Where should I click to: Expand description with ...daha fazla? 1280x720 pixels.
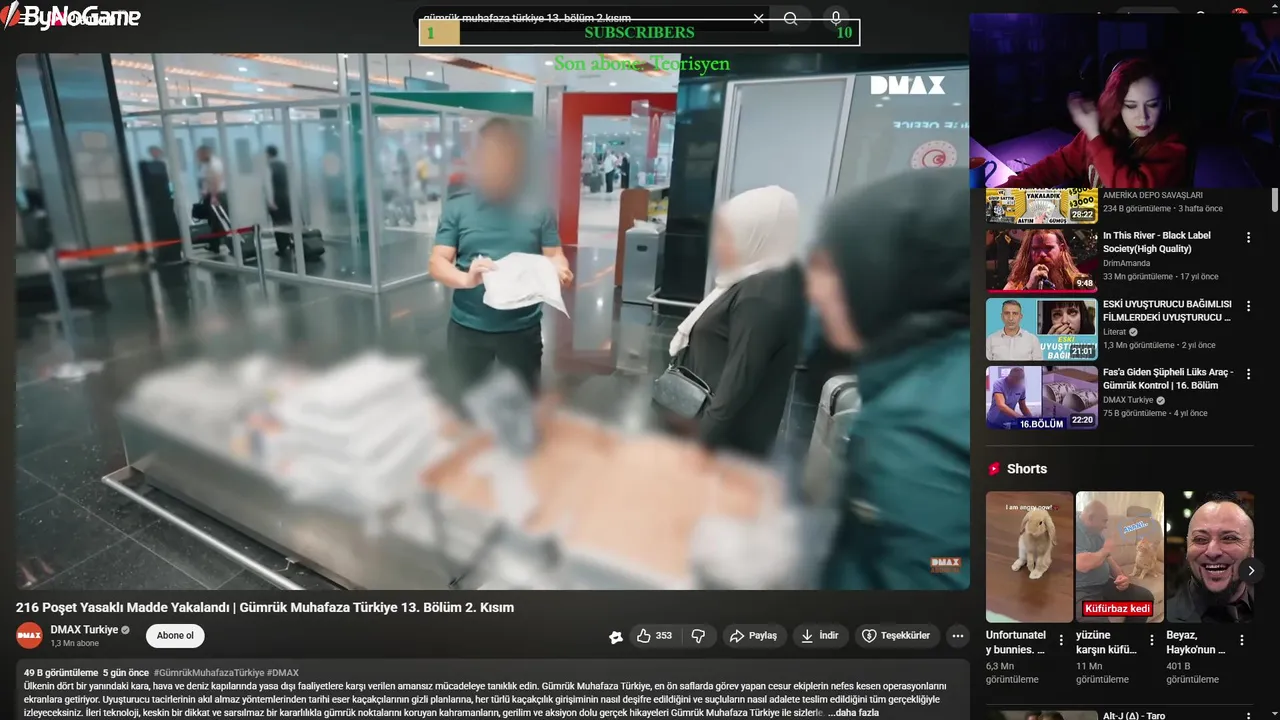(x=853, y=712)
